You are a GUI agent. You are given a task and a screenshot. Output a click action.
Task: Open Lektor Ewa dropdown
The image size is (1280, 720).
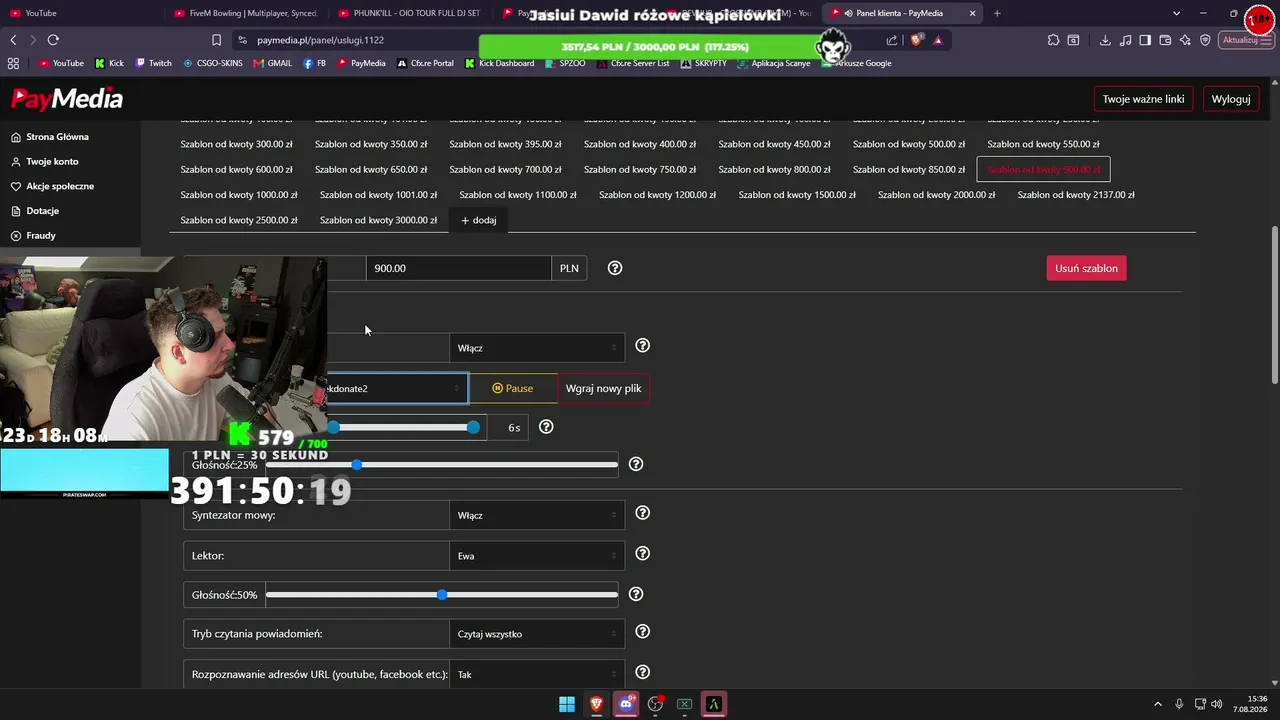point(537,556)
